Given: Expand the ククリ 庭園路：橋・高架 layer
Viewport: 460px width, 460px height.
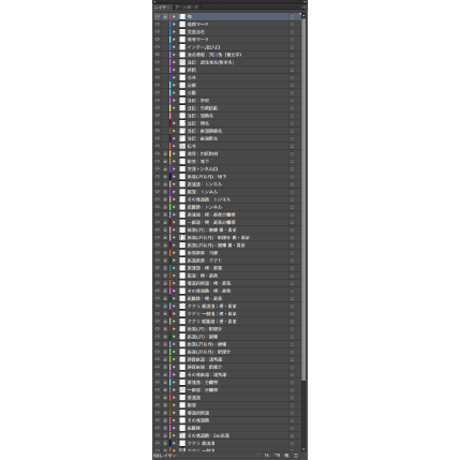Looking at the screenshot, I should (174, 321).
